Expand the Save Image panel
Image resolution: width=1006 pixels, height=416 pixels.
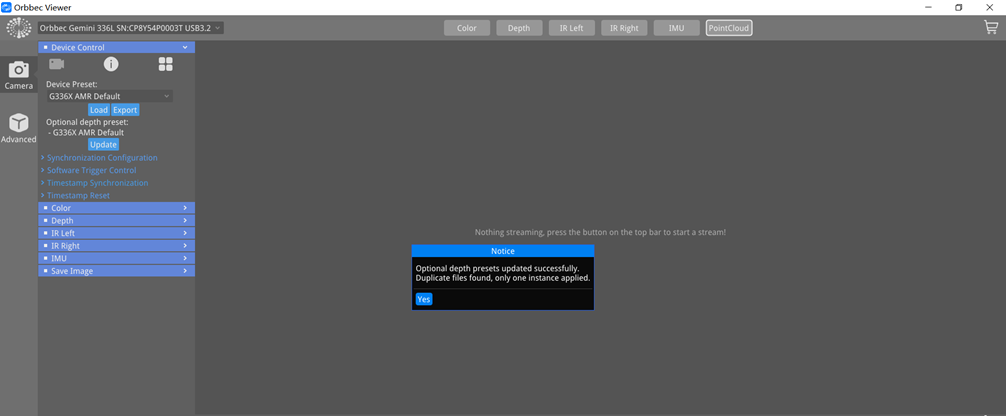116,271
